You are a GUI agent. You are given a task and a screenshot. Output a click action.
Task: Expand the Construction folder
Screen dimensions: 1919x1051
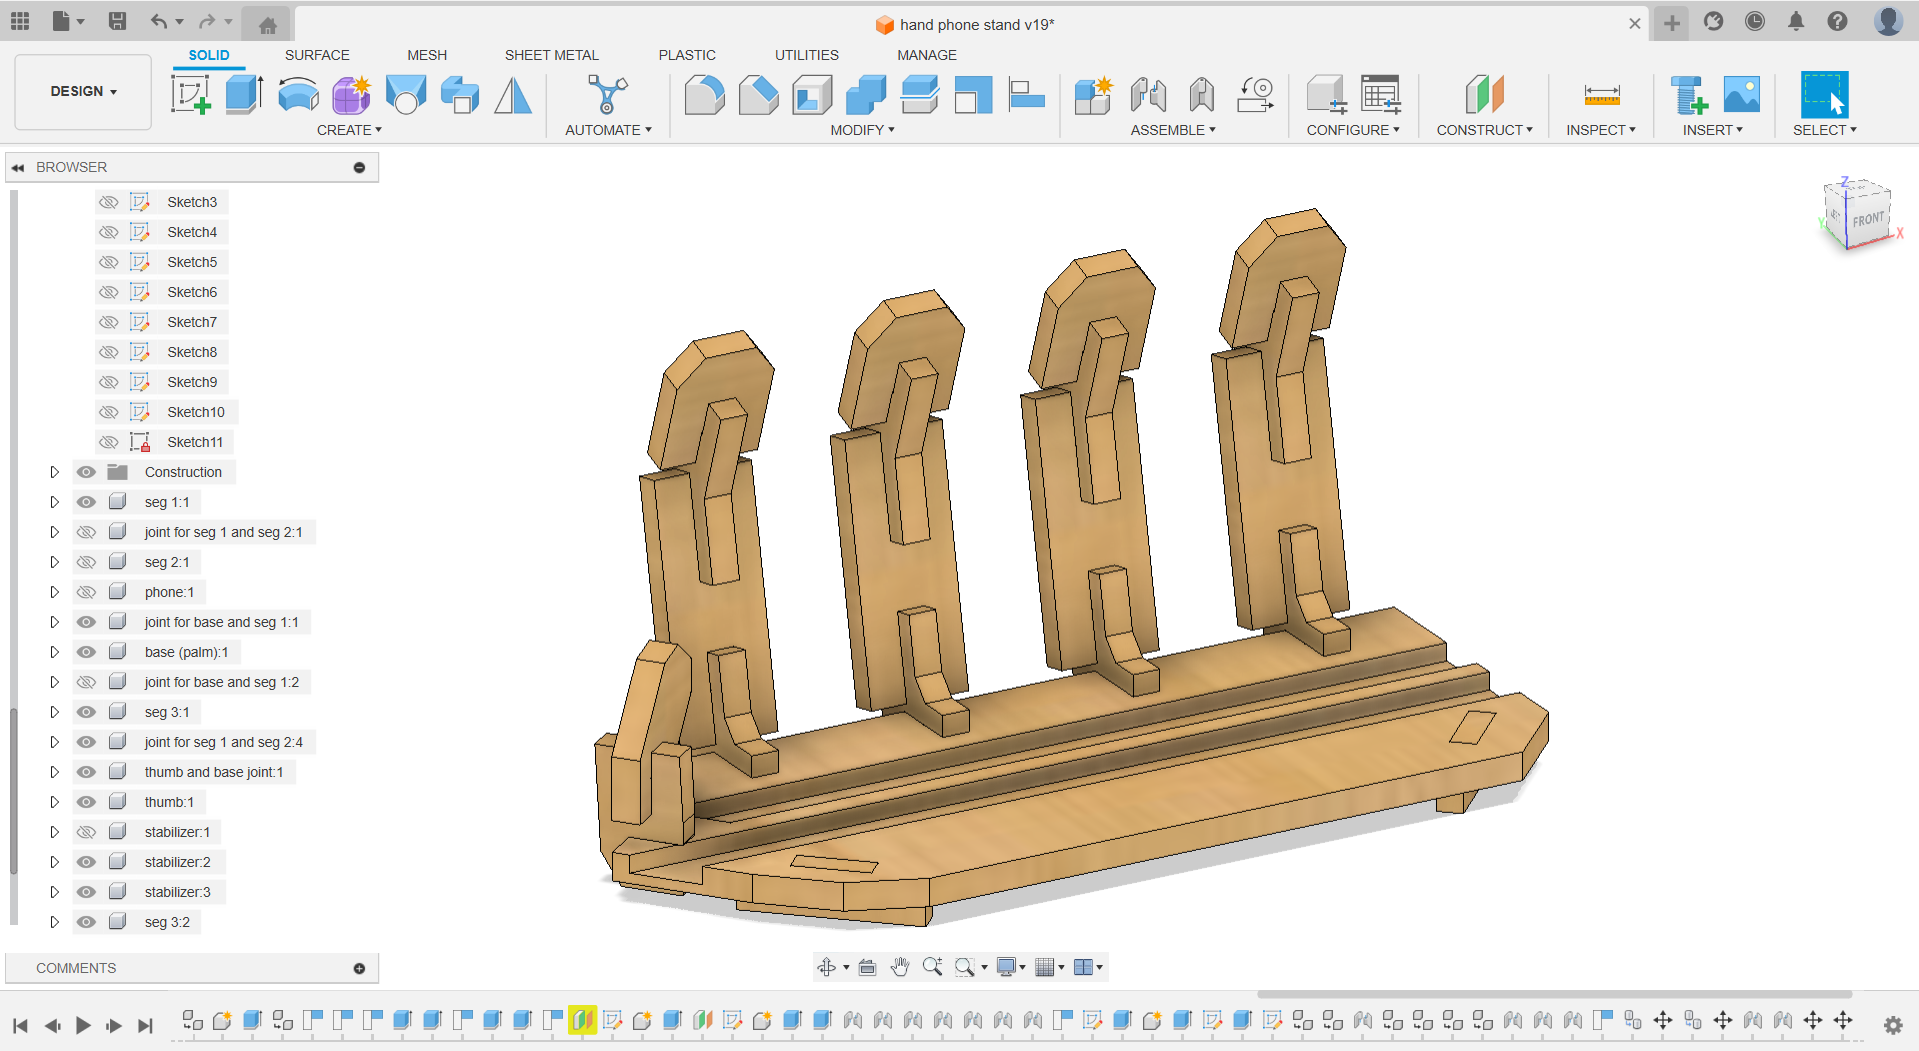click(x=55, y=472)
